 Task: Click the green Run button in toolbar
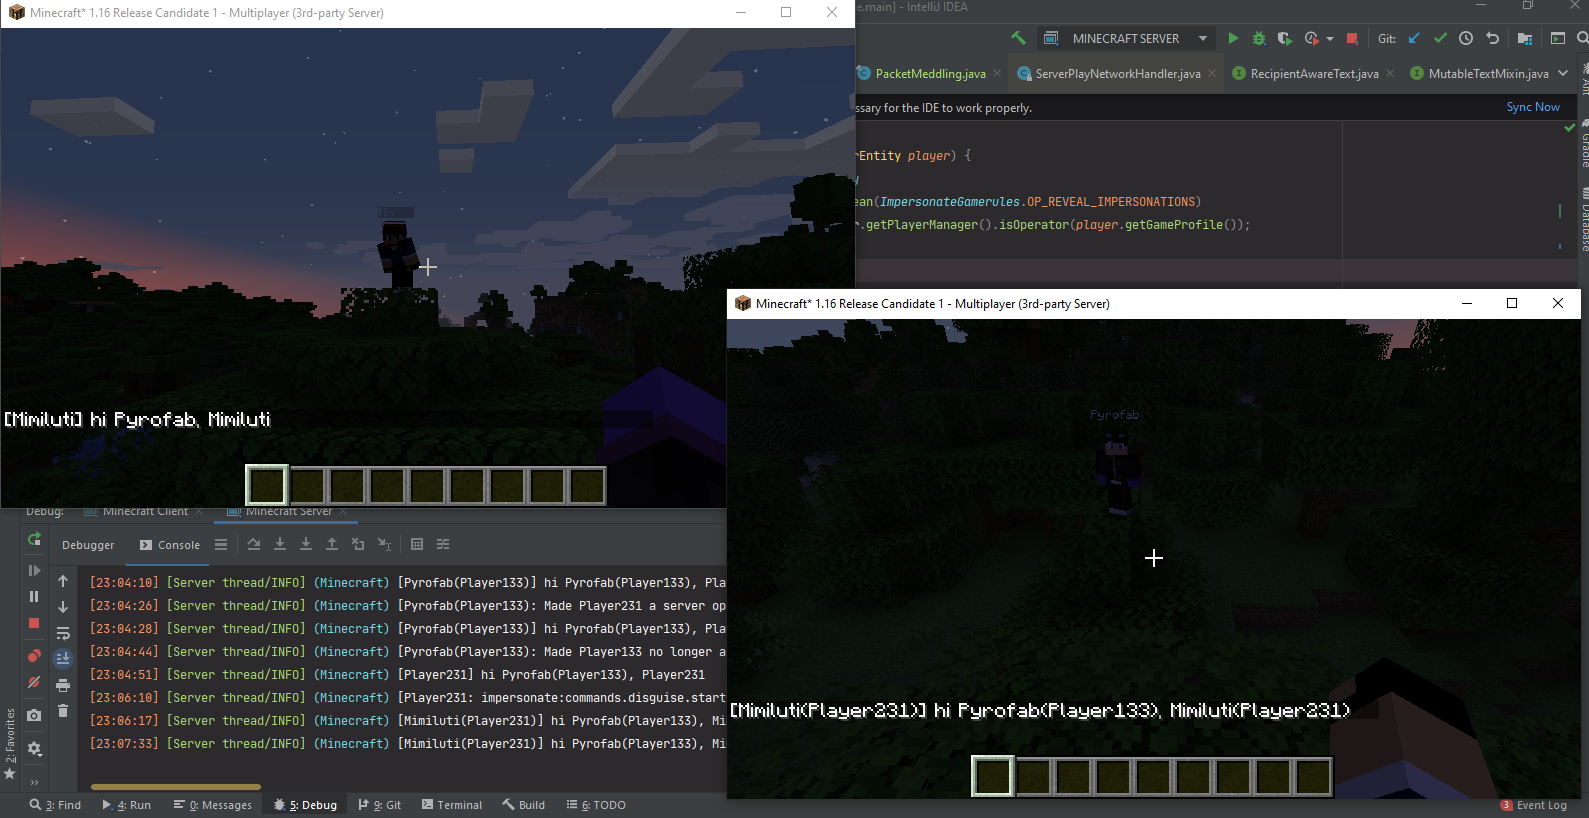point(1233,38)
